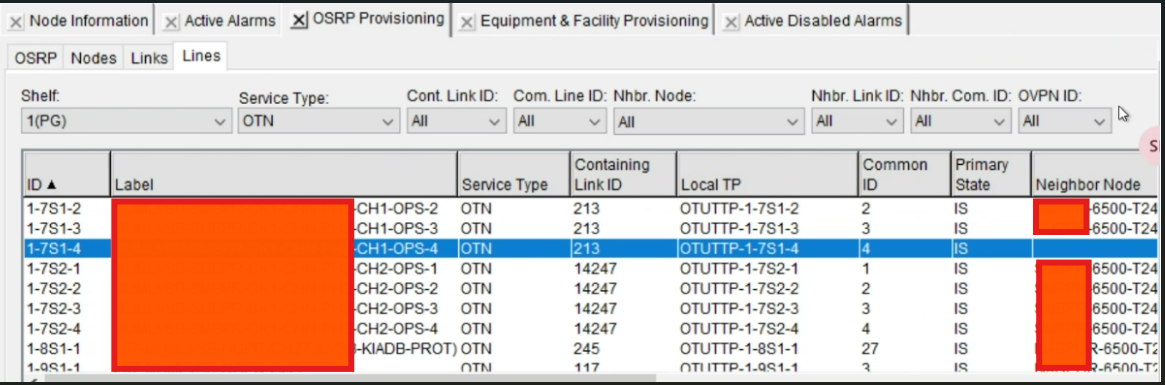Select row with ID 1-8S1-1
Viewport: 1165px width, 385px height.
pos(590,349)
